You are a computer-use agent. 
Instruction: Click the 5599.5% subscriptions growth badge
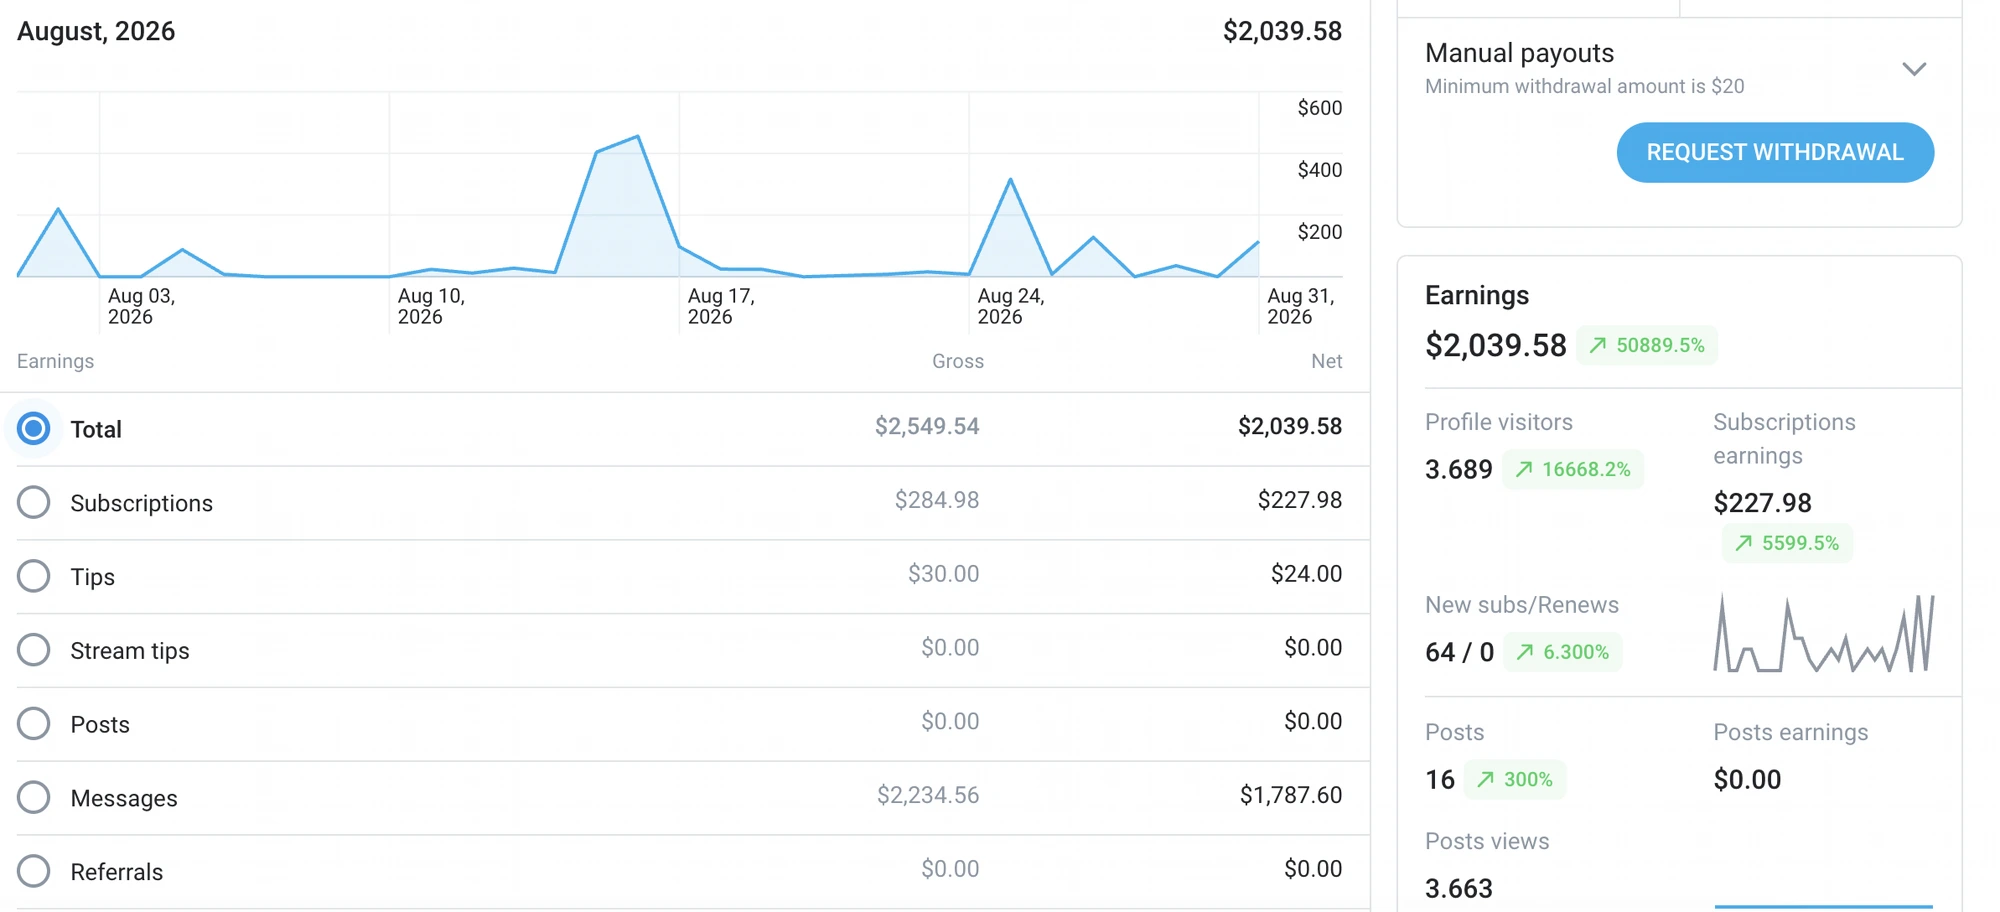[x=1787, y=543]
